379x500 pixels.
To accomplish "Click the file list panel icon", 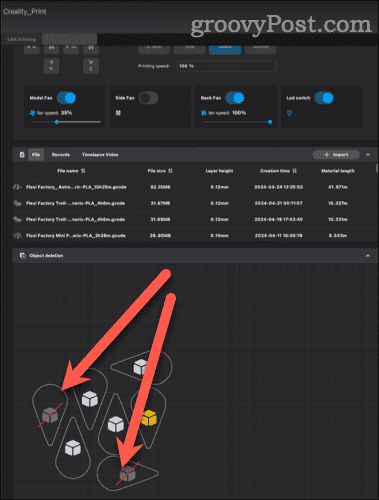I will point(22,155).
